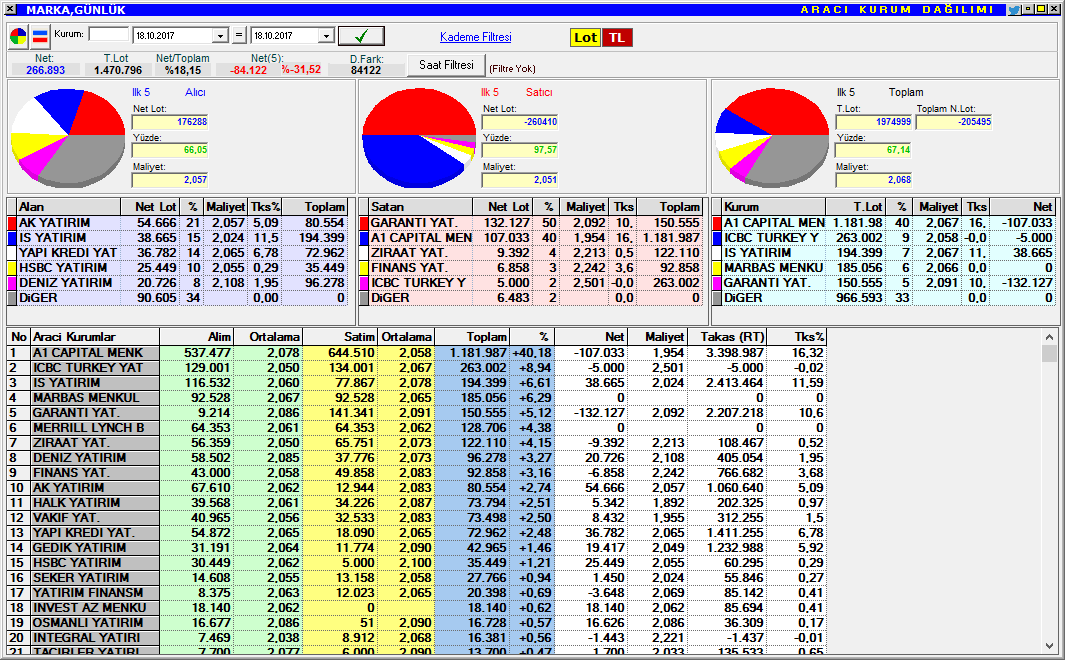The height and width of the screenshot is (660, 1065).
Task: Select HALK YATIRIM row
Action: (416, 502)
